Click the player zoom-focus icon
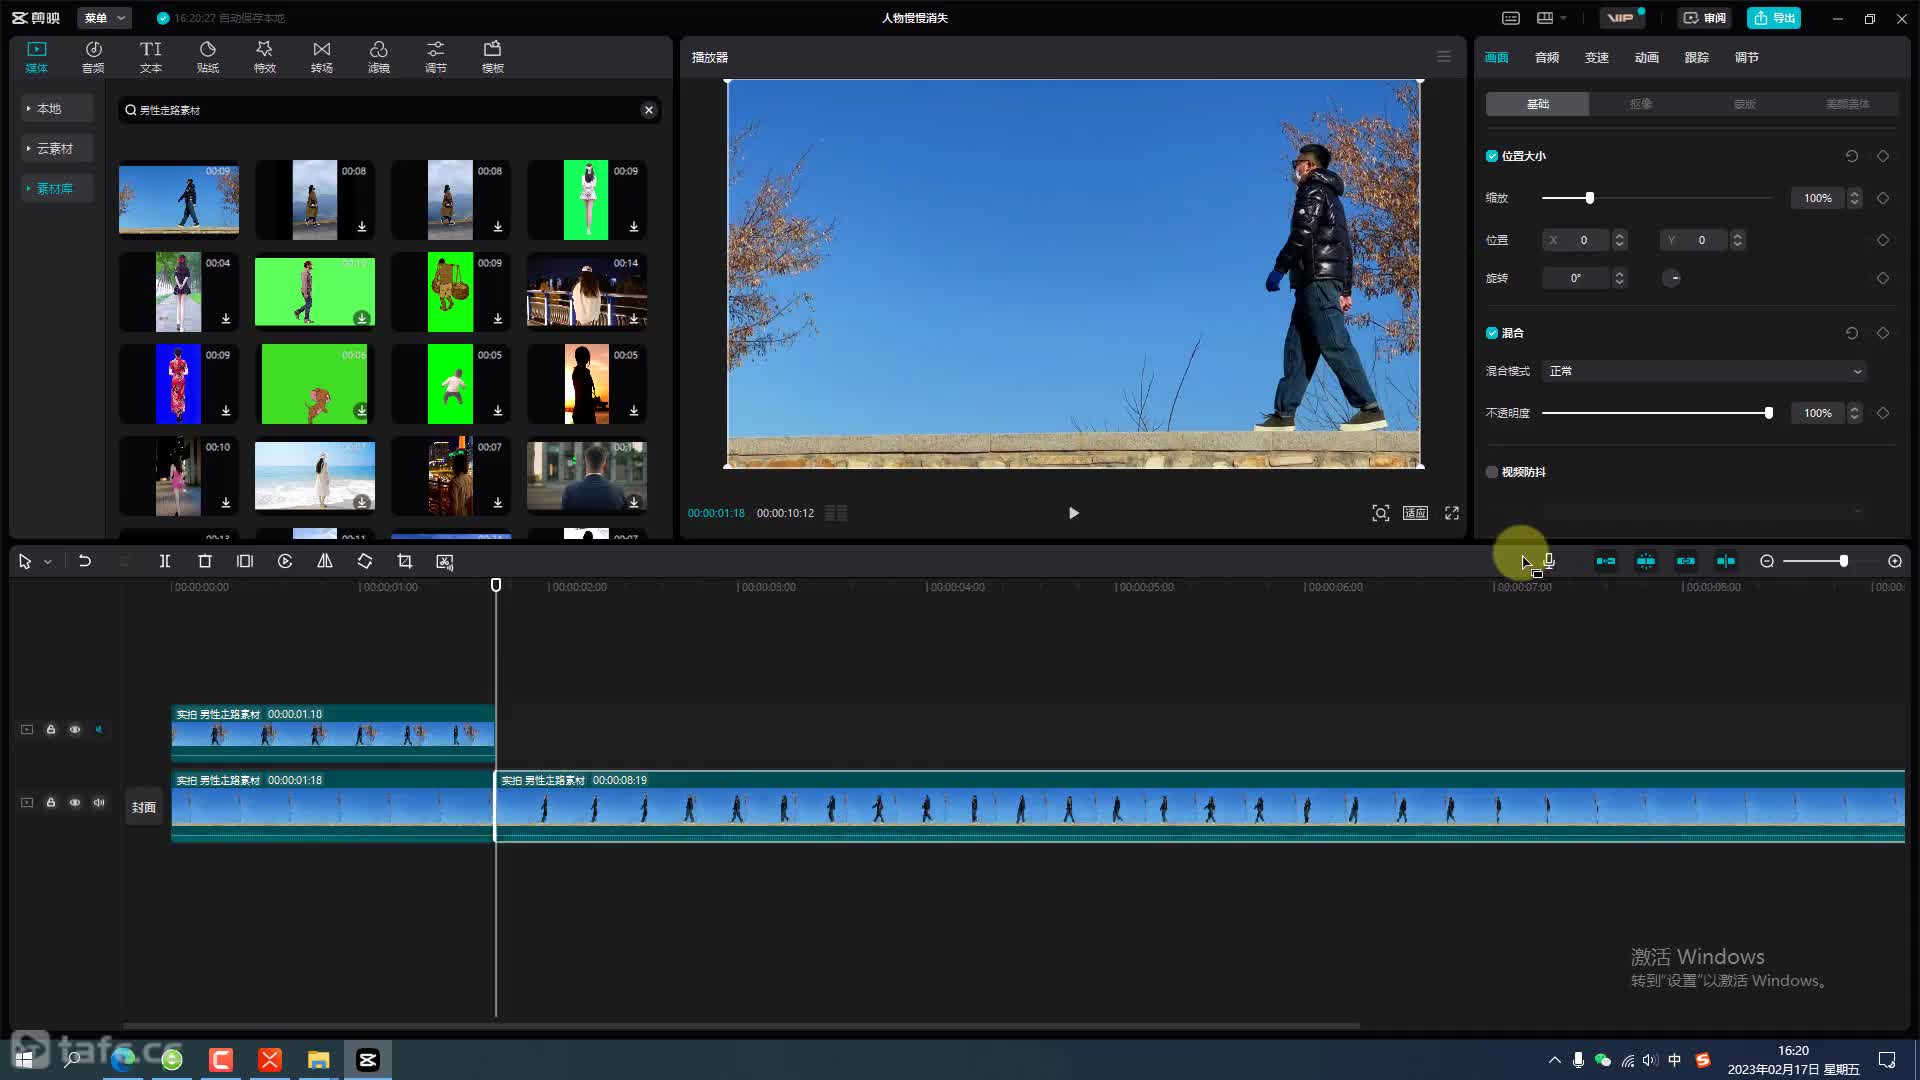The height and width of the screenshot is (1080, 1920). pos(1381,513)
